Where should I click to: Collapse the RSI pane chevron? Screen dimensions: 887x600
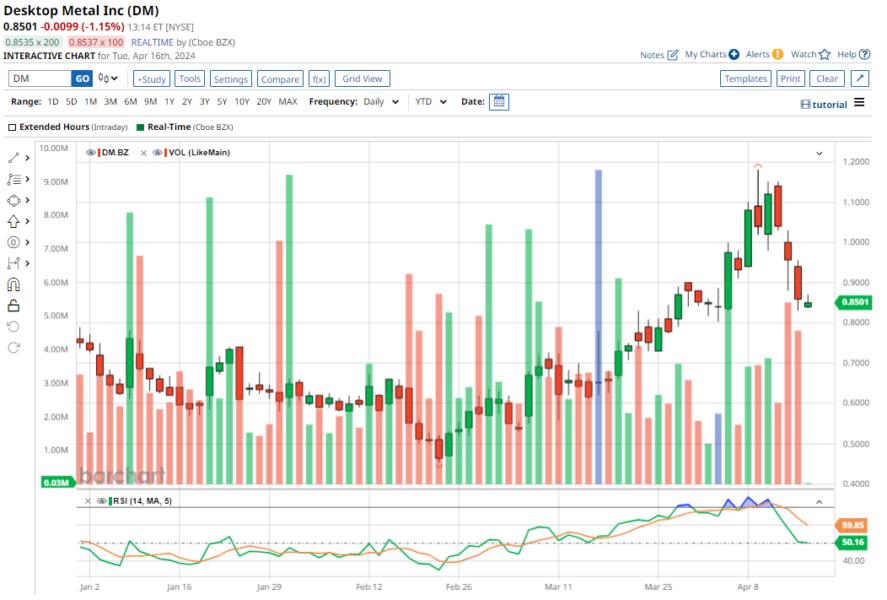[x=819, y=502]
